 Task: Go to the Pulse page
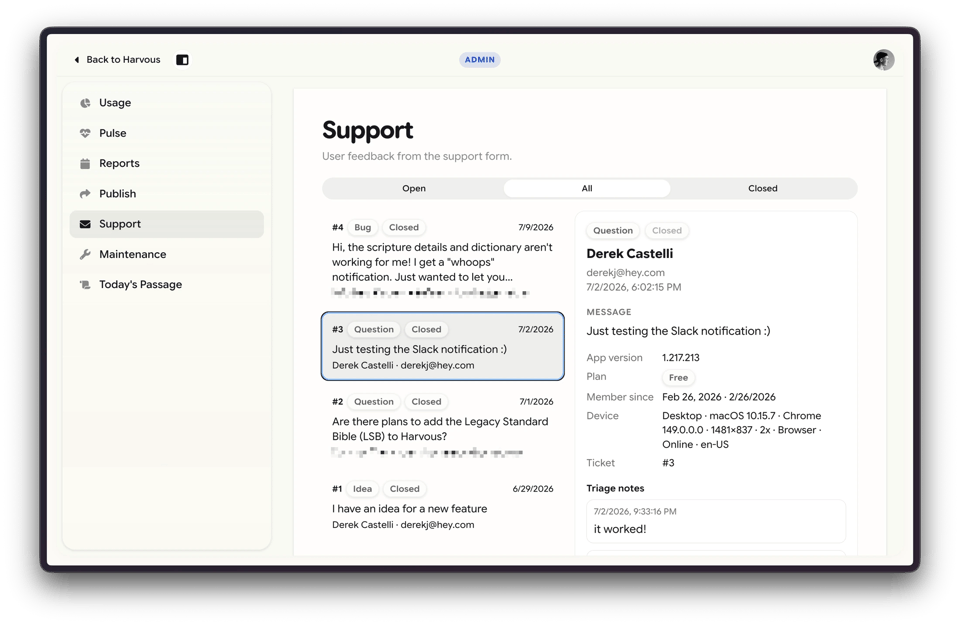(167, 133)
